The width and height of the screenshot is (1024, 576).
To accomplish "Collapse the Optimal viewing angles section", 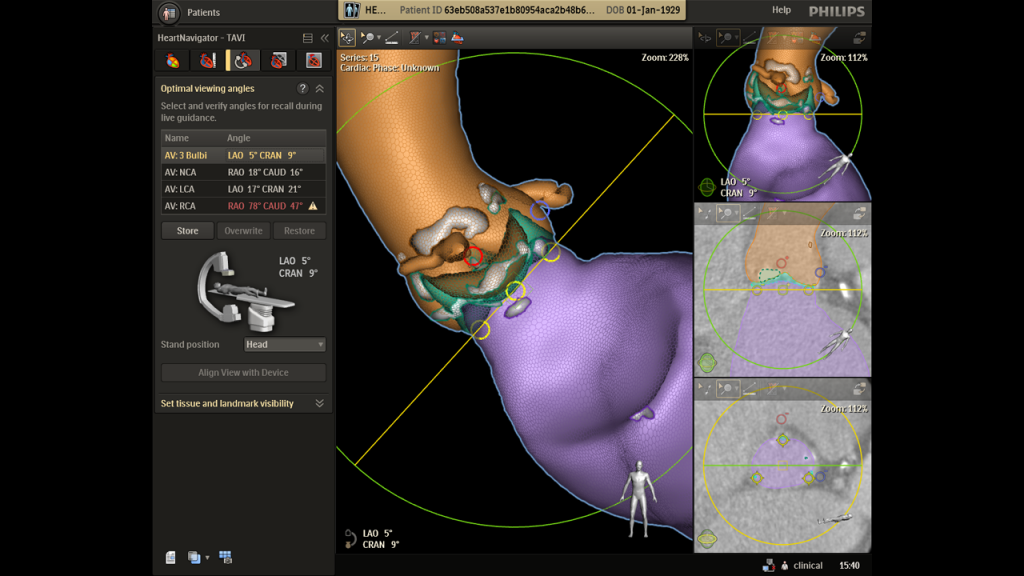I will click(319, 88).
